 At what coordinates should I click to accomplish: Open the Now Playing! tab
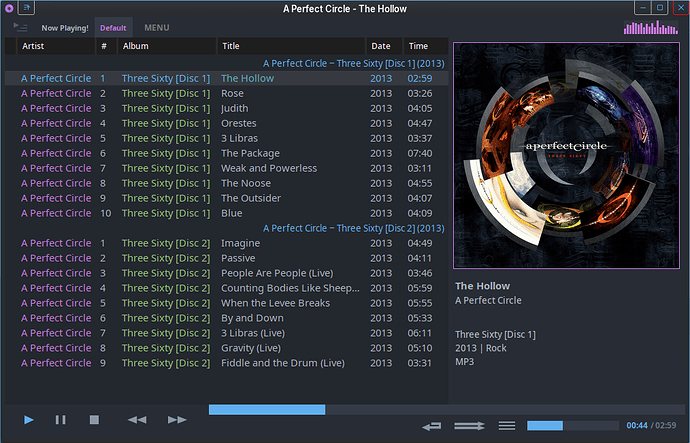(65, 28)
